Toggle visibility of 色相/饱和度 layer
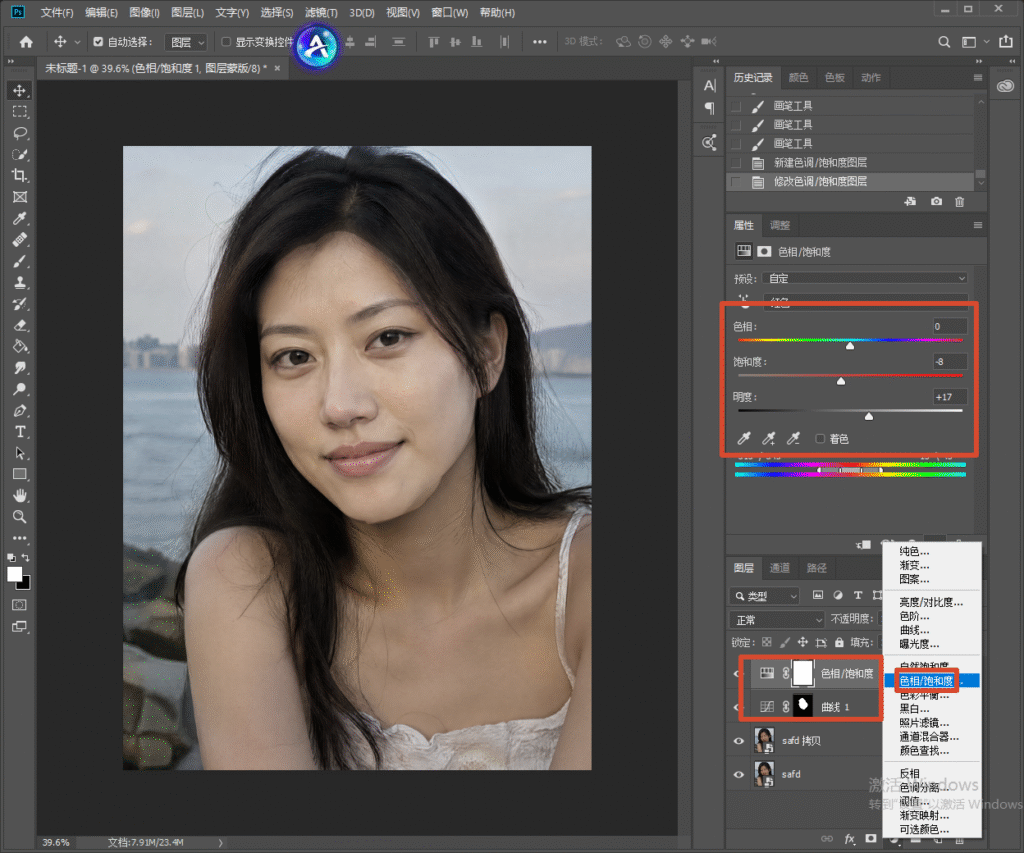1024x853 pixels. [x=737, y=673]
